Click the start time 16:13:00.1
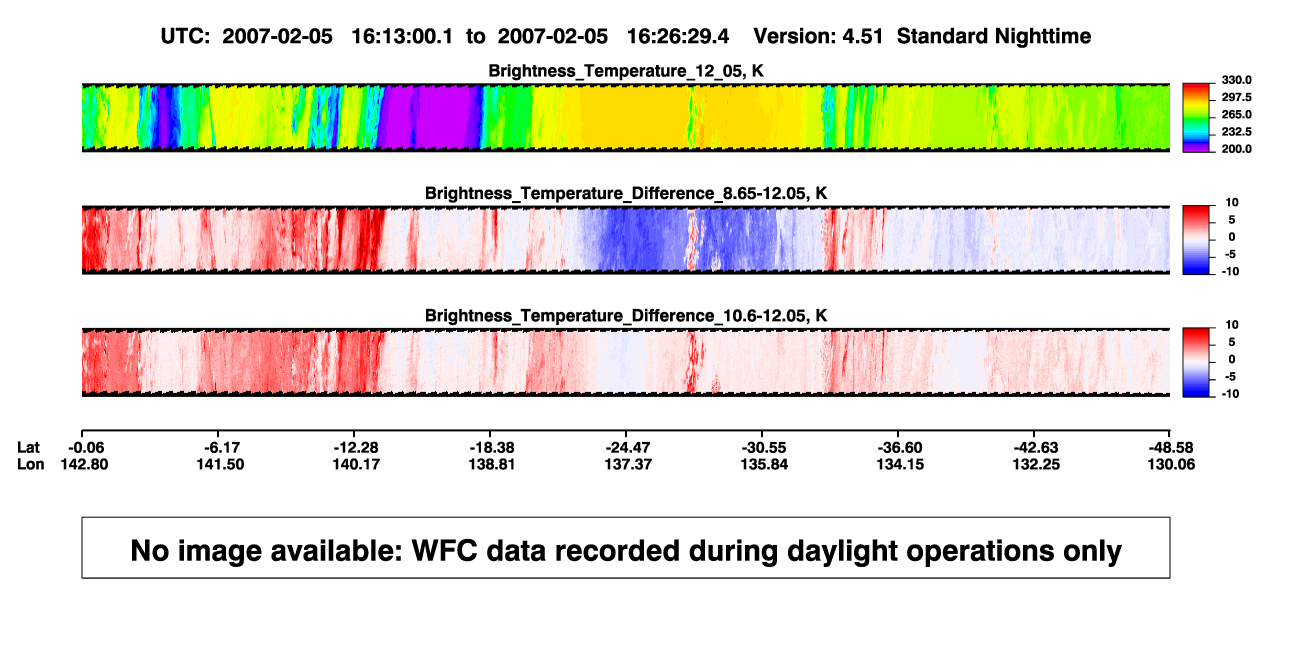 click(403, 36)
